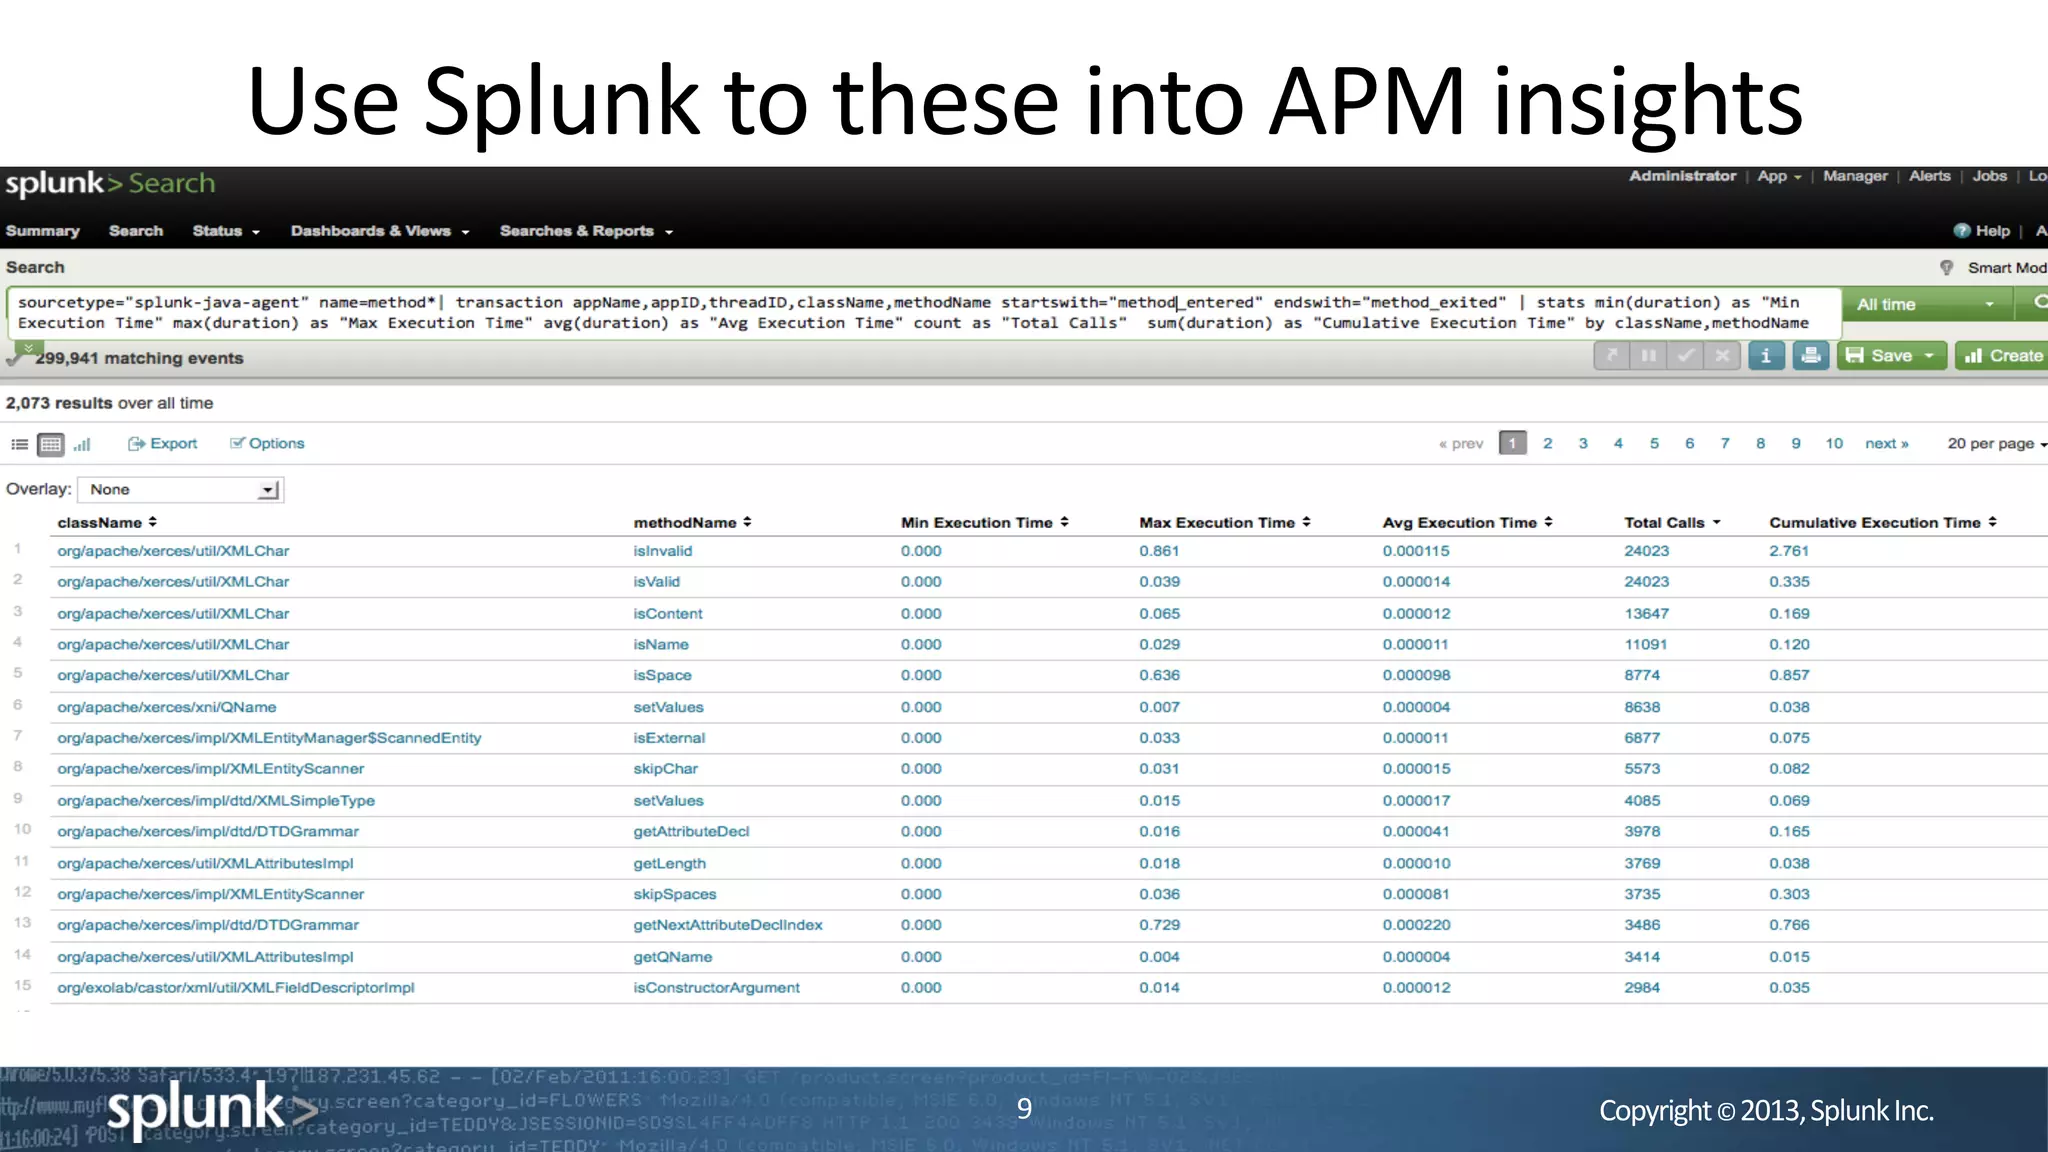Click XMLFieldDescriptorImpl class in row 15

tap(235, 988)
